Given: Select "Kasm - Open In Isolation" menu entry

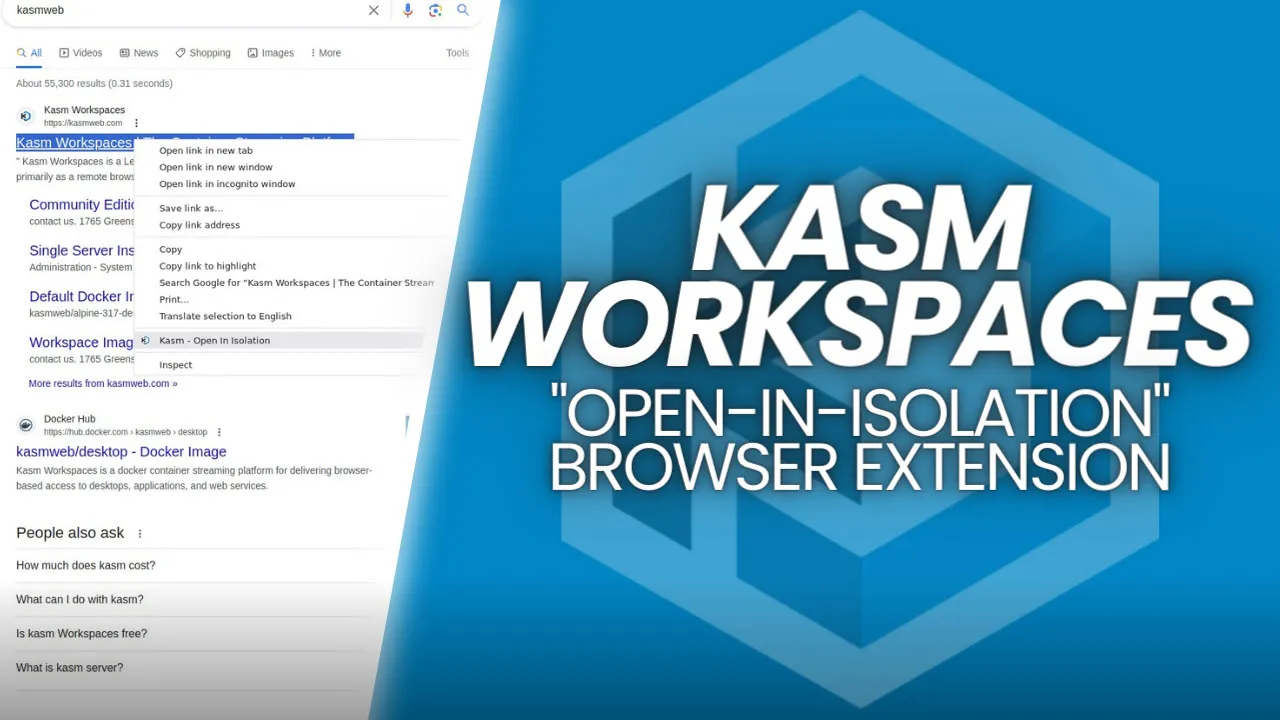Looking at the screenshot, I should click(x=214, y=341).
